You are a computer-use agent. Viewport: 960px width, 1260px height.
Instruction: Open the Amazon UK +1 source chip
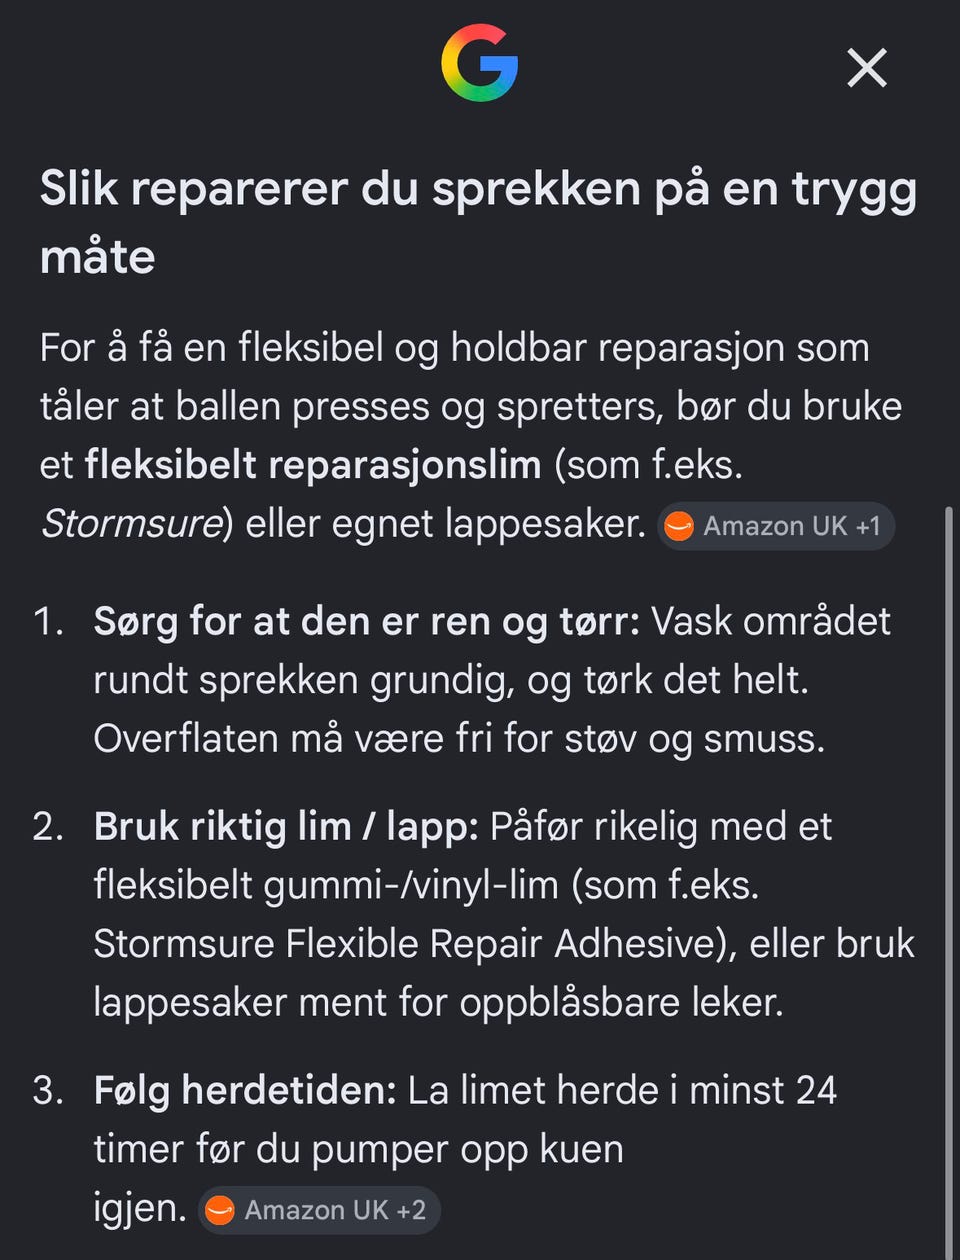tap(776, 526)
